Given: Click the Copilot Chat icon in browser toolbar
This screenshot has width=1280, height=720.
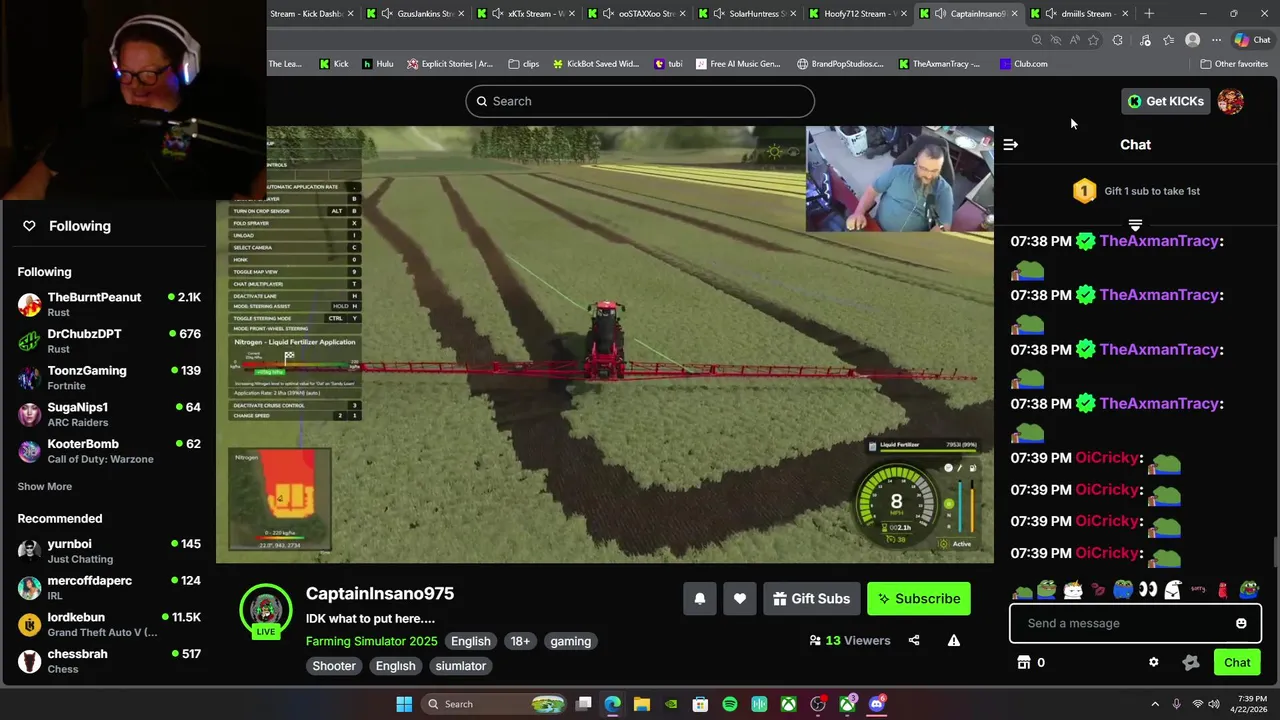Looking at the screenshot, I should tap(1251, 40).
